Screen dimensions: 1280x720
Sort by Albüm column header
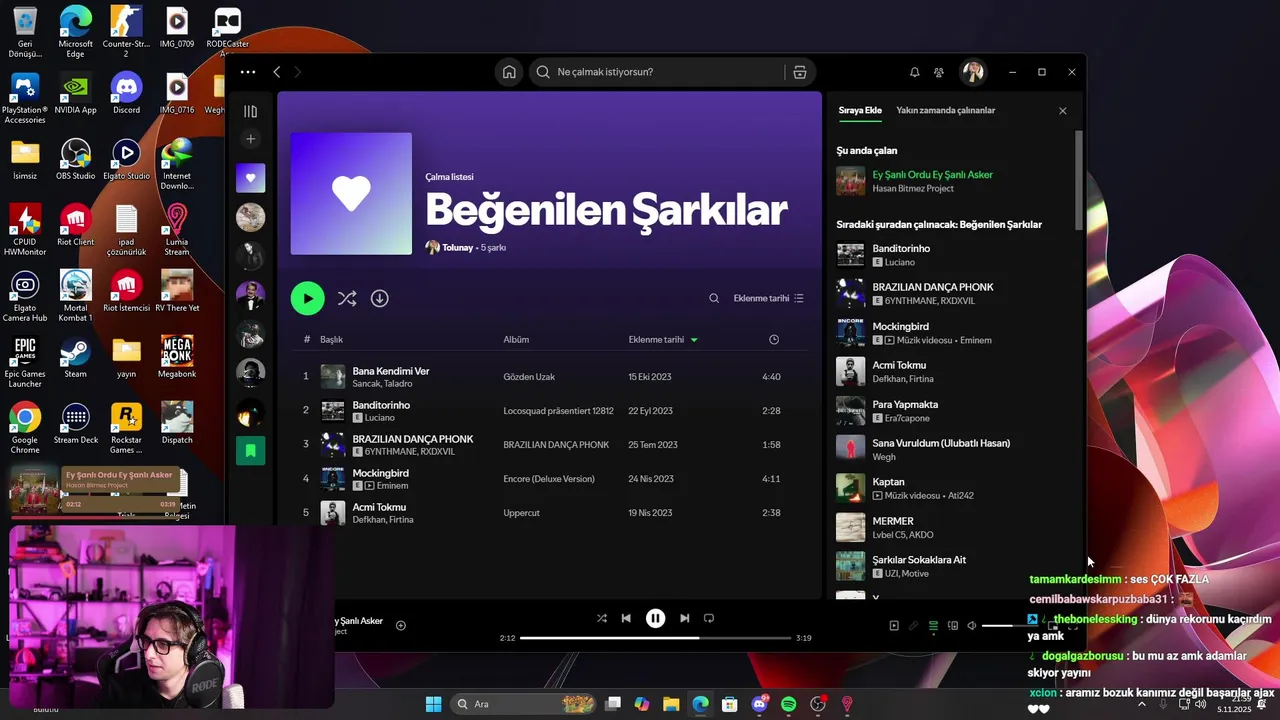[x=516, y=340]
